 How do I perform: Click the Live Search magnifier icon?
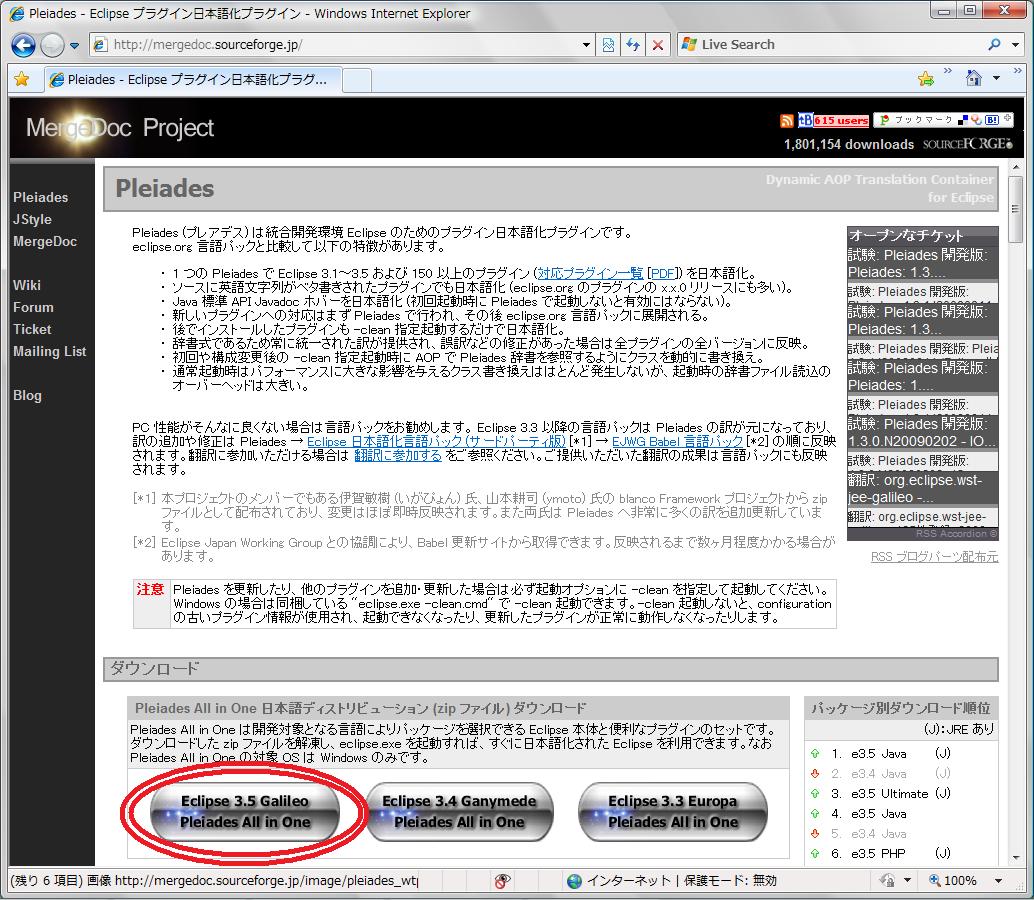coord(995,44)
